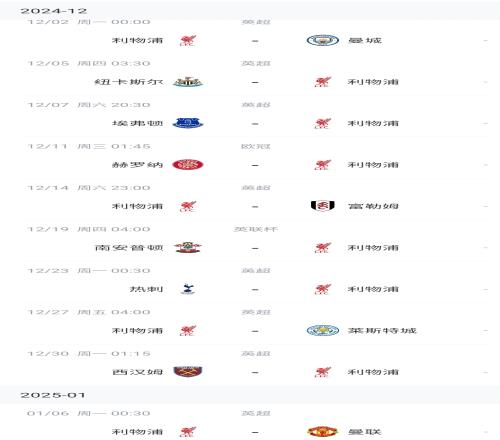
Task: Click the 英联杯 competition label
Action: tap(256, 229)
